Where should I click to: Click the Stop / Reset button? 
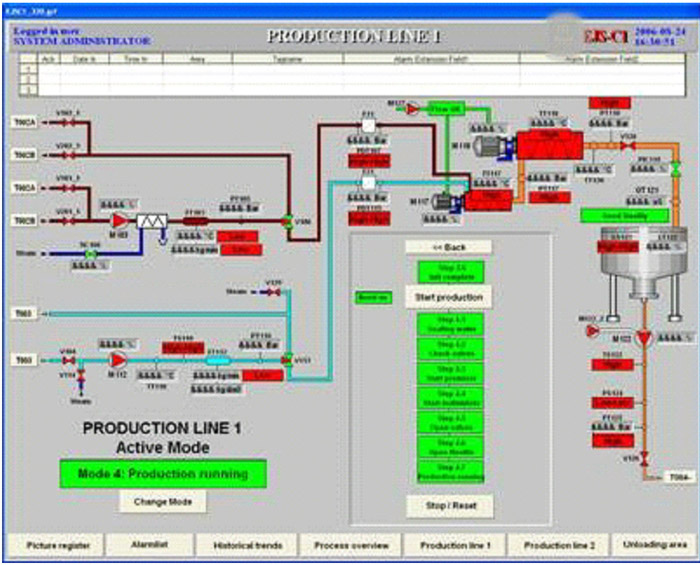pyautogui.click(x=450, y=506)
